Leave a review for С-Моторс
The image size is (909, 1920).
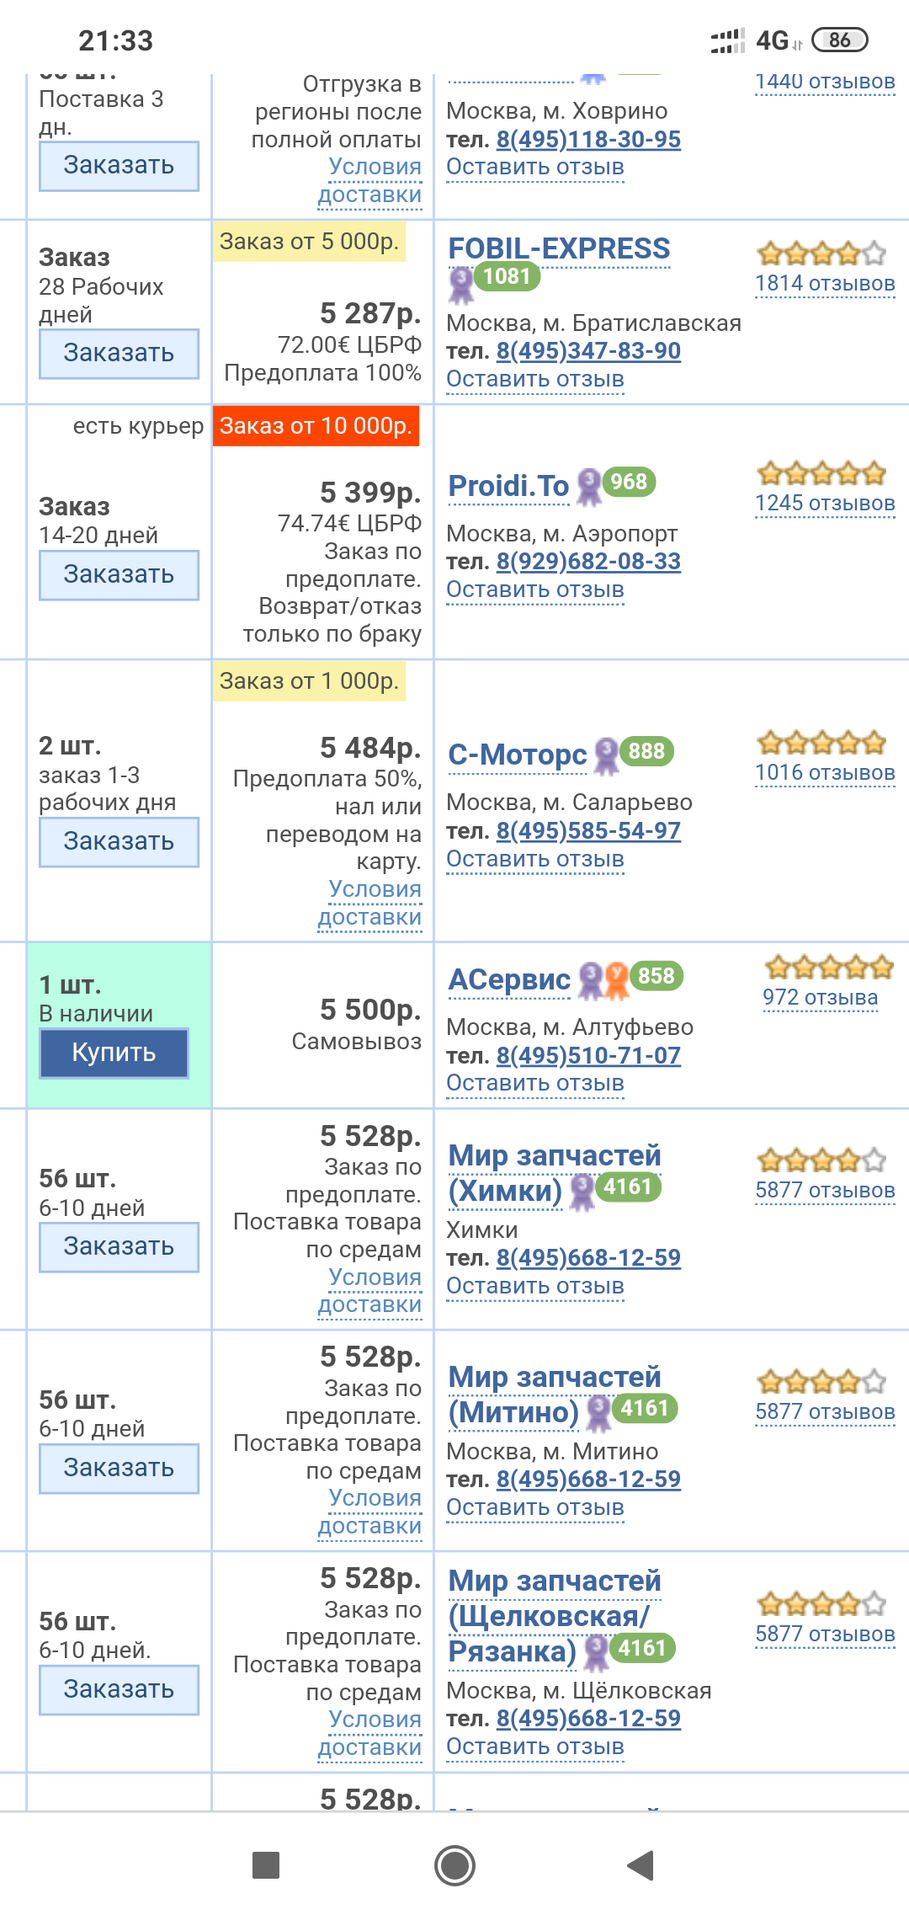[x=535, y=860]
